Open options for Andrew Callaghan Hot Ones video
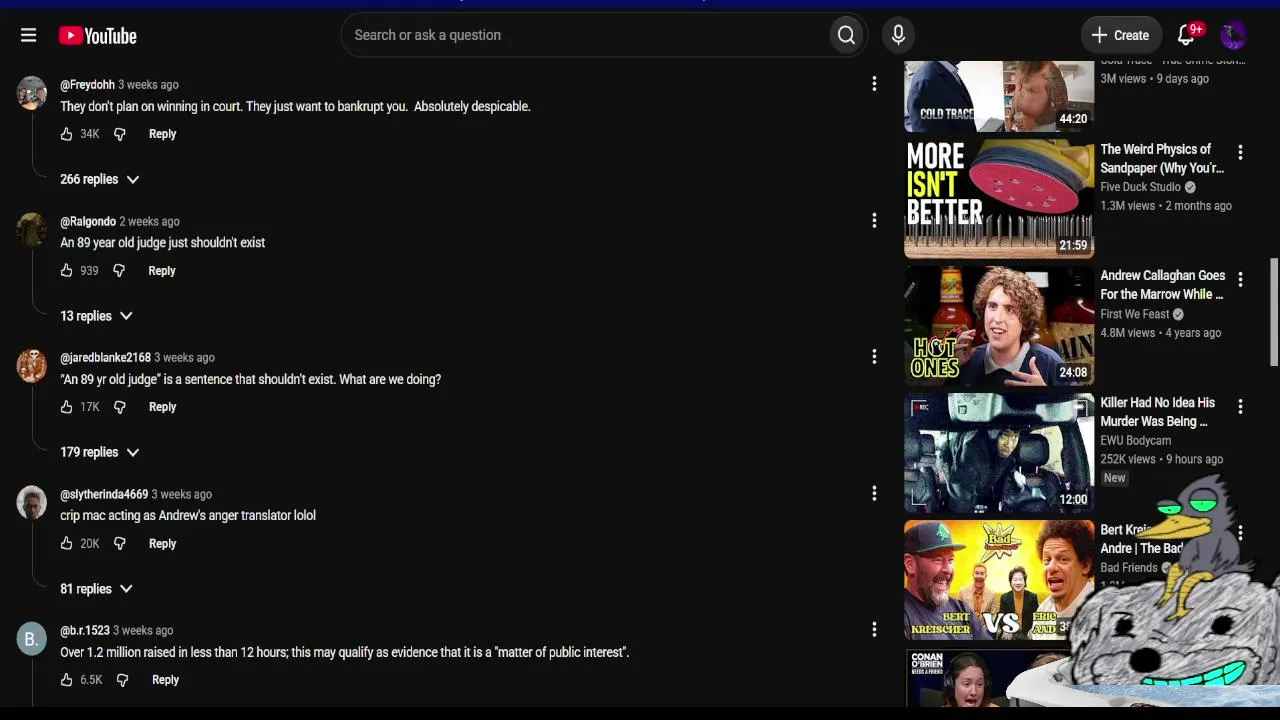The width and height of the screenshot is (1280, 720). (1240, 279)
